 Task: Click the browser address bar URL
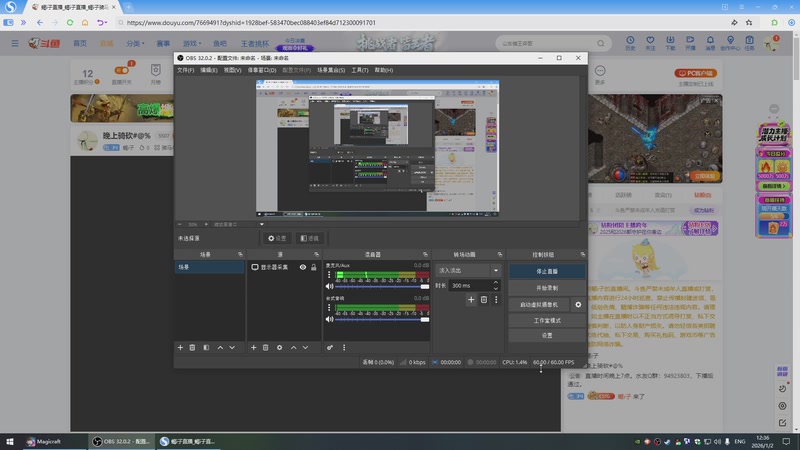pos(250,21)
